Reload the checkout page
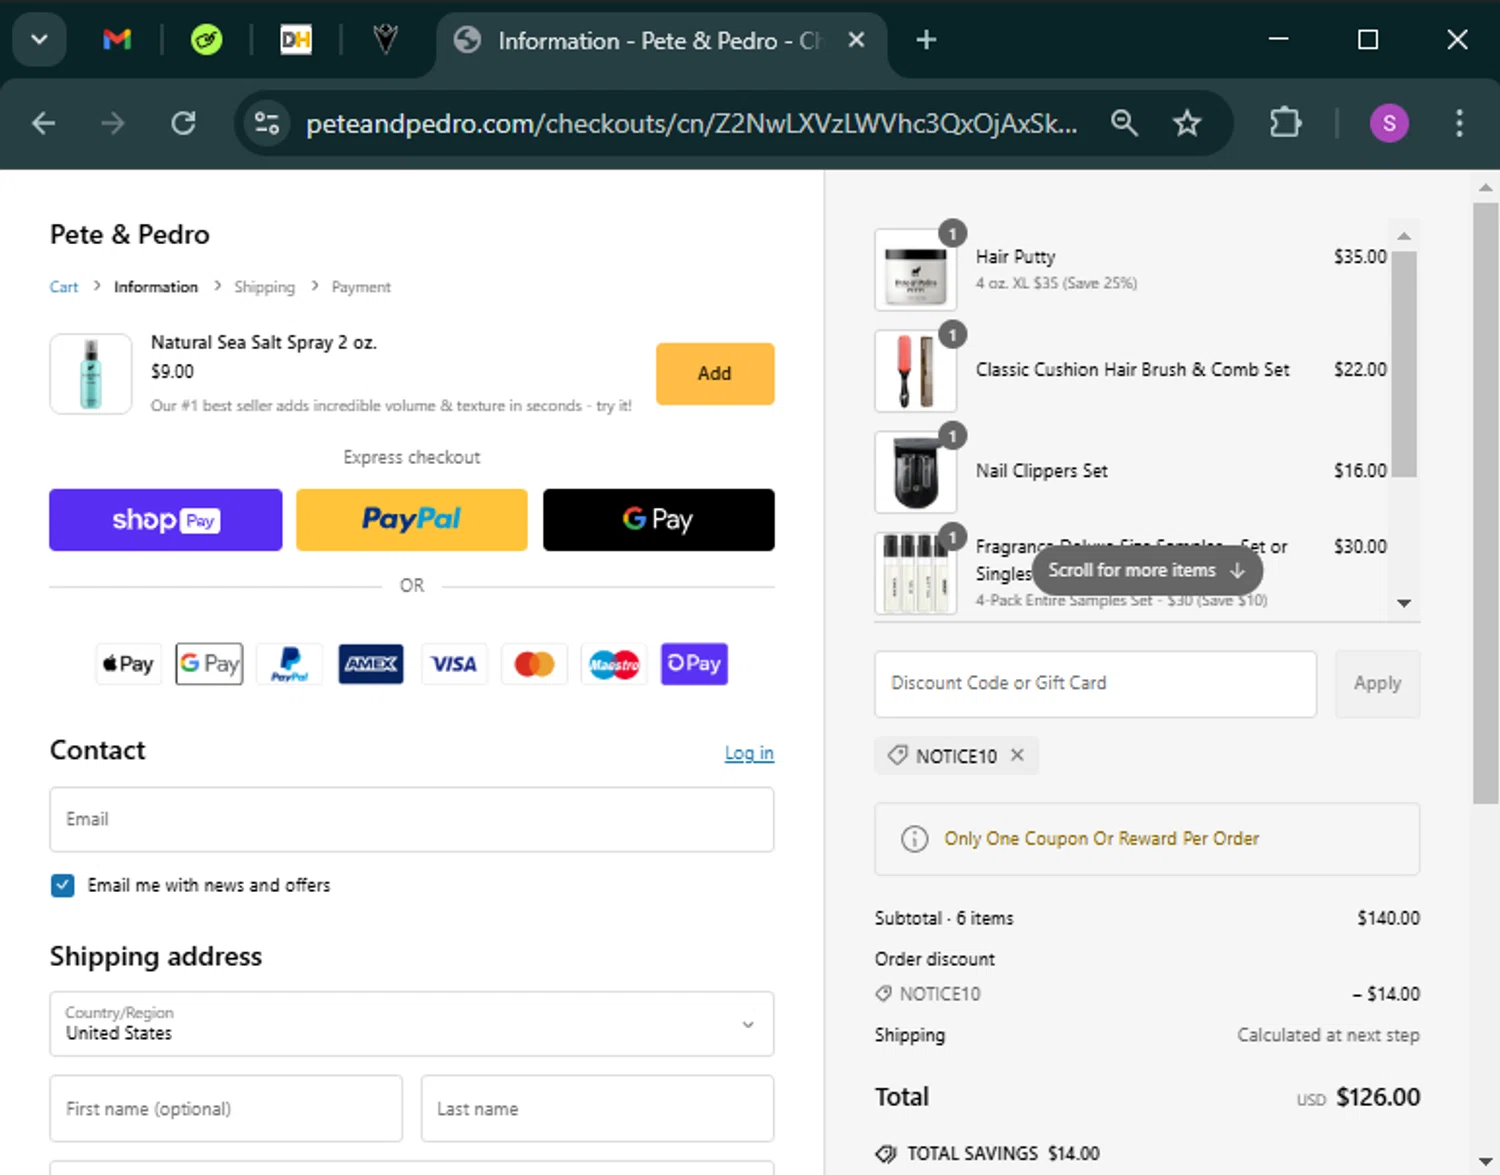 click(183, 123)
